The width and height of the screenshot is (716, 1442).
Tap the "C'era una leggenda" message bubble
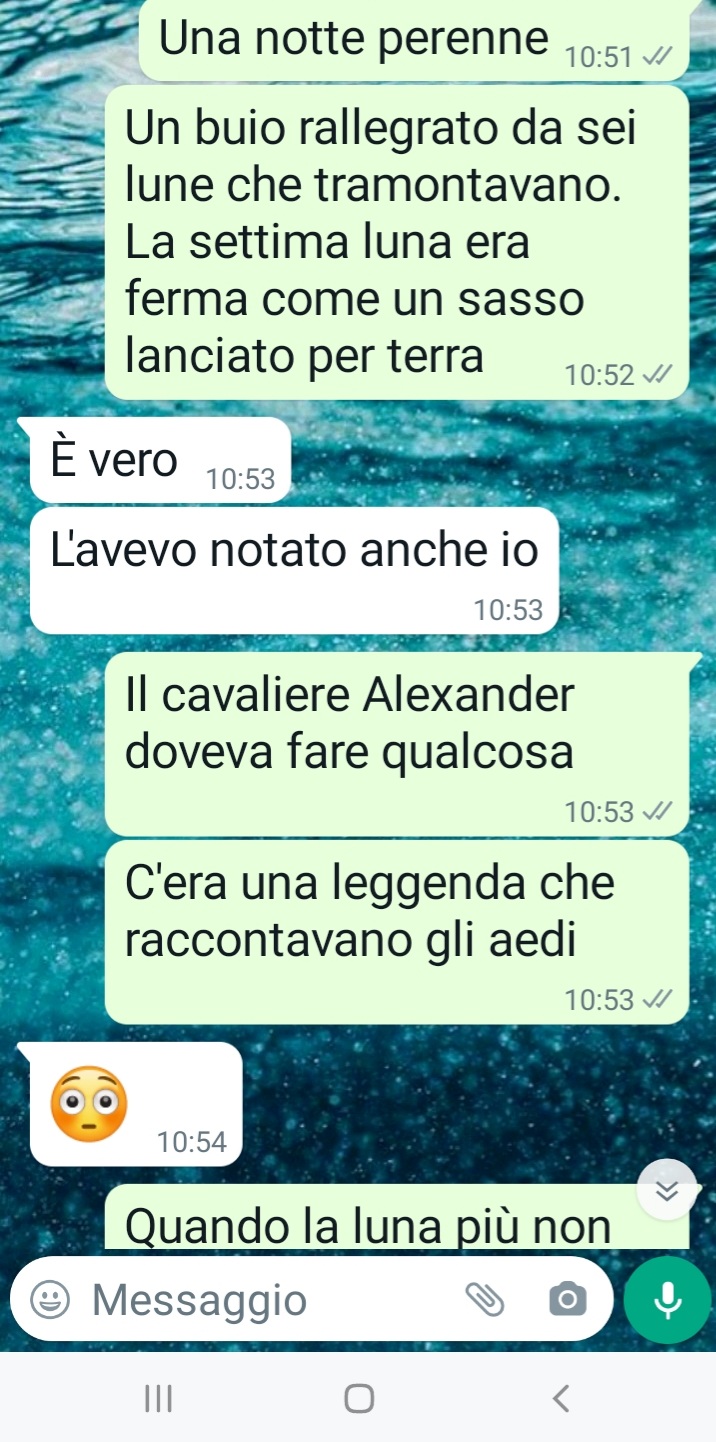pos(397,933)
